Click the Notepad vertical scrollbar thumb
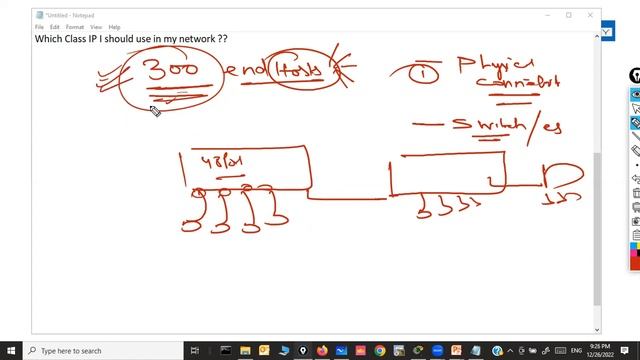Screen dimensions: 640x360 pyautogui.click(x=597, y=229)
